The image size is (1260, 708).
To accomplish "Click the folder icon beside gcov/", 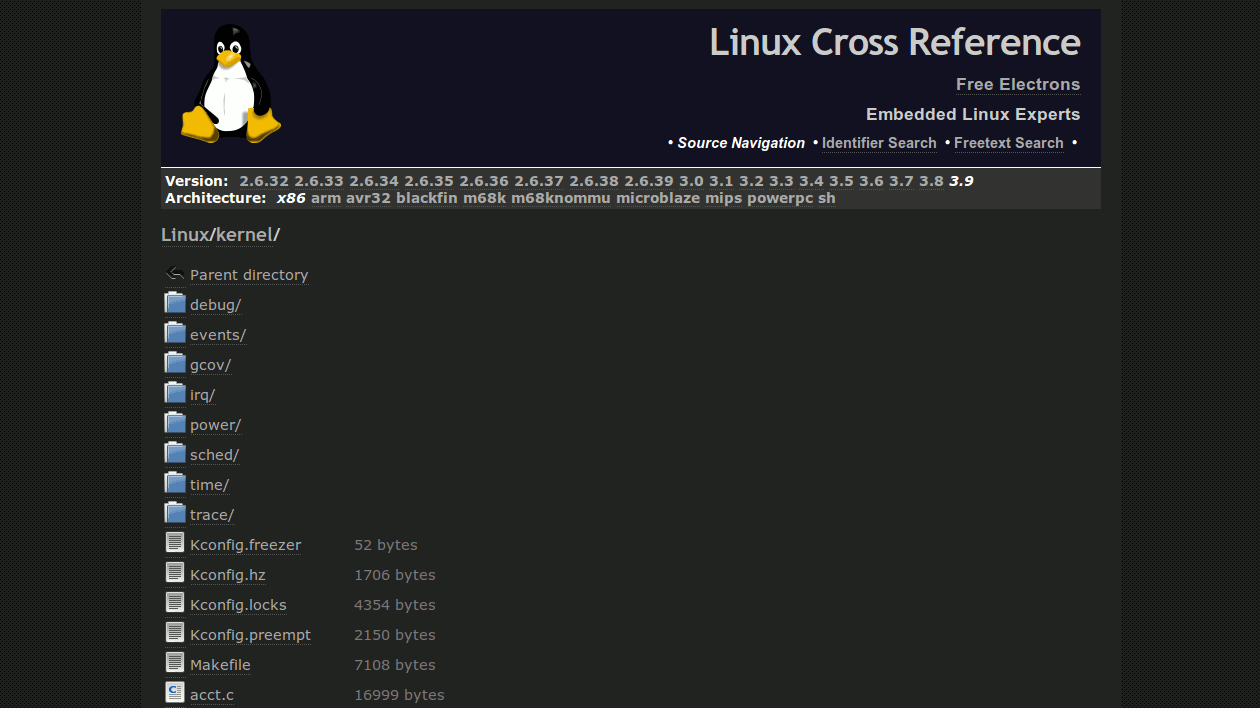I will [174, 362].
